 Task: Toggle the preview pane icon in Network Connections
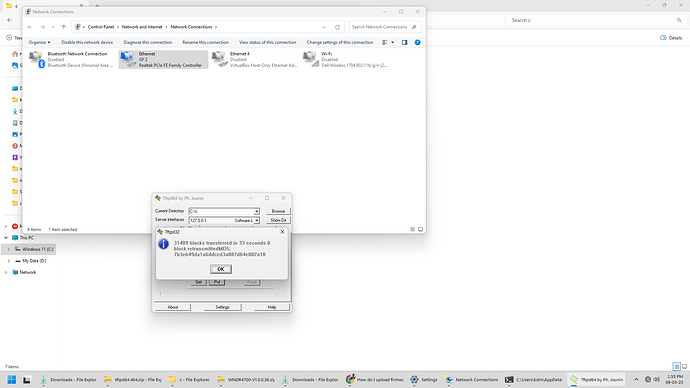[404, 42]
